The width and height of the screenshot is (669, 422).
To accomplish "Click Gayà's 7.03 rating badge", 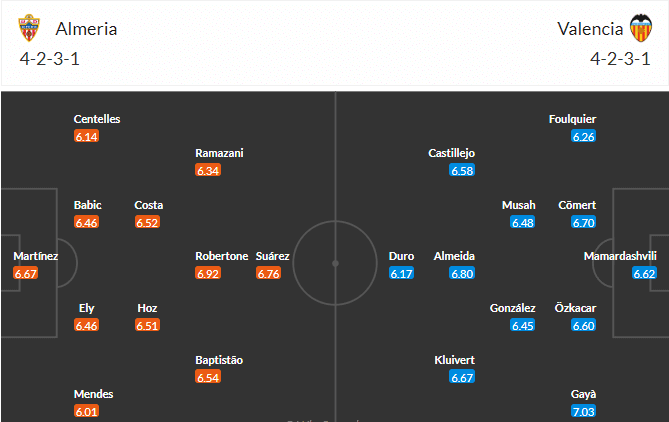I will click(584, 411).
